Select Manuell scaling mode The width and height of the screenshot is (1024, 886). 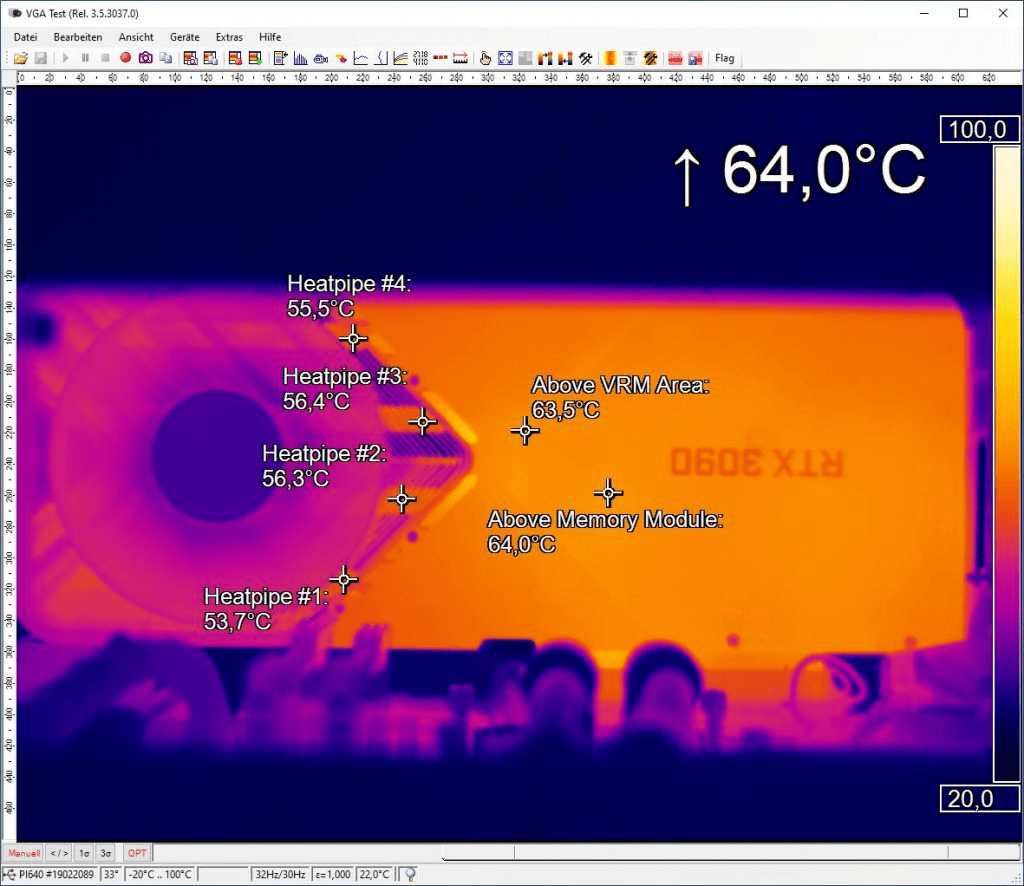24,853
